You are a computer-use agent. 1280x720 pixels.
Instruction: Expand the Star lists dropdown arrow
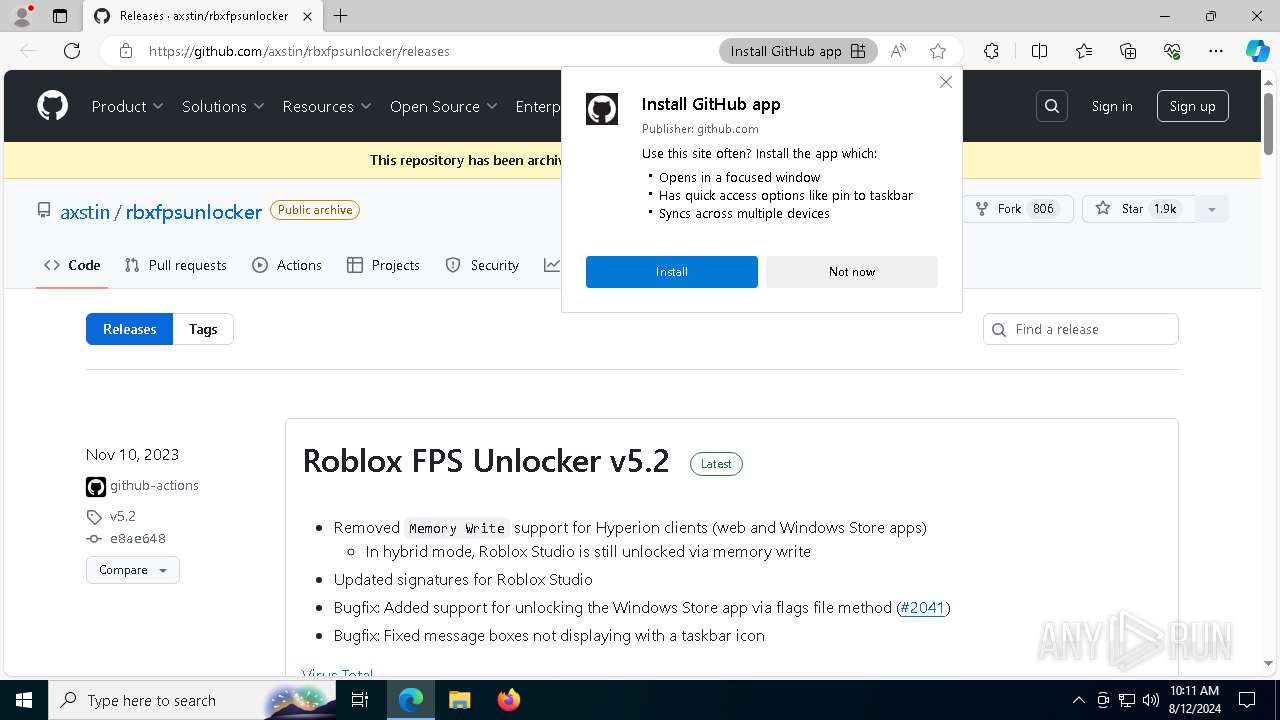point(1212,209)
